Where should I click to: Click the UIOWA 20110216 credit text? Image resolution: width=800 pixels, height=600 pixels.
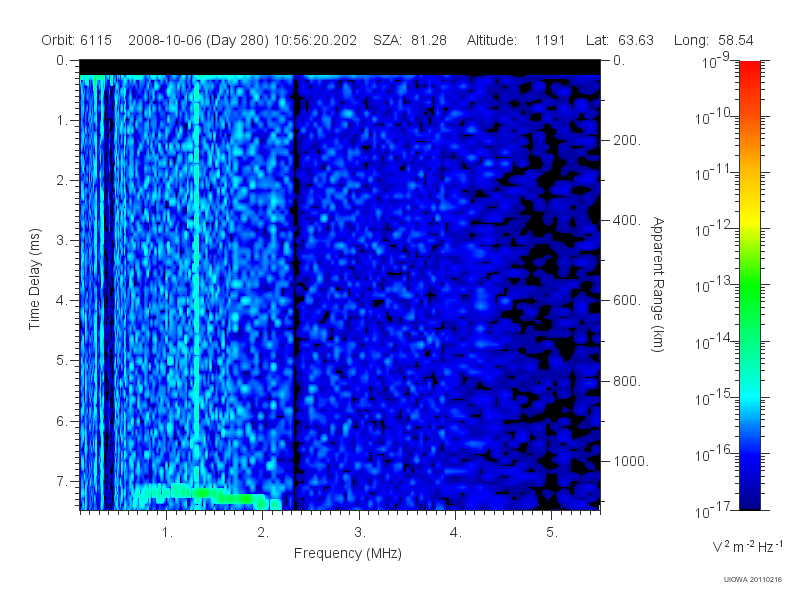753,580
